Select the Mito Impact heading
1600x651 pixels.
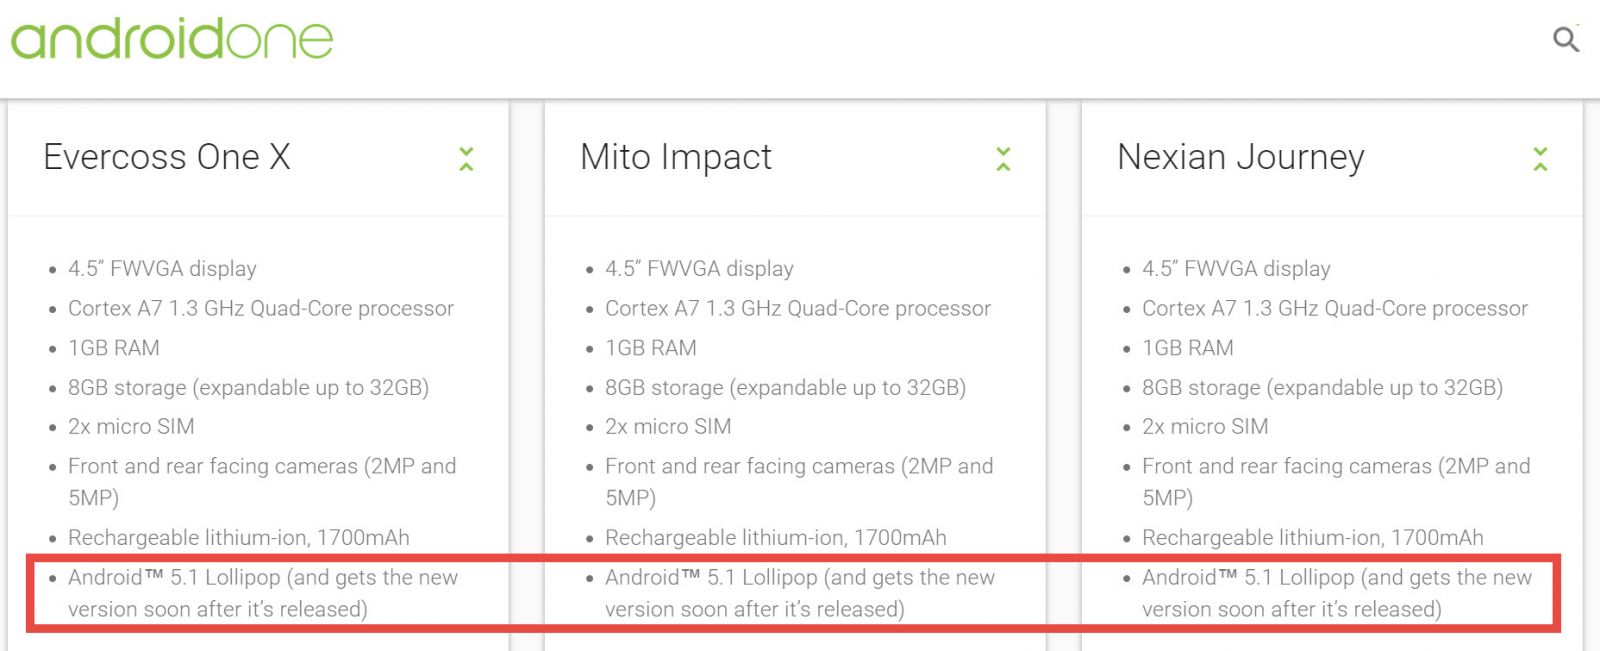(676, 157)
